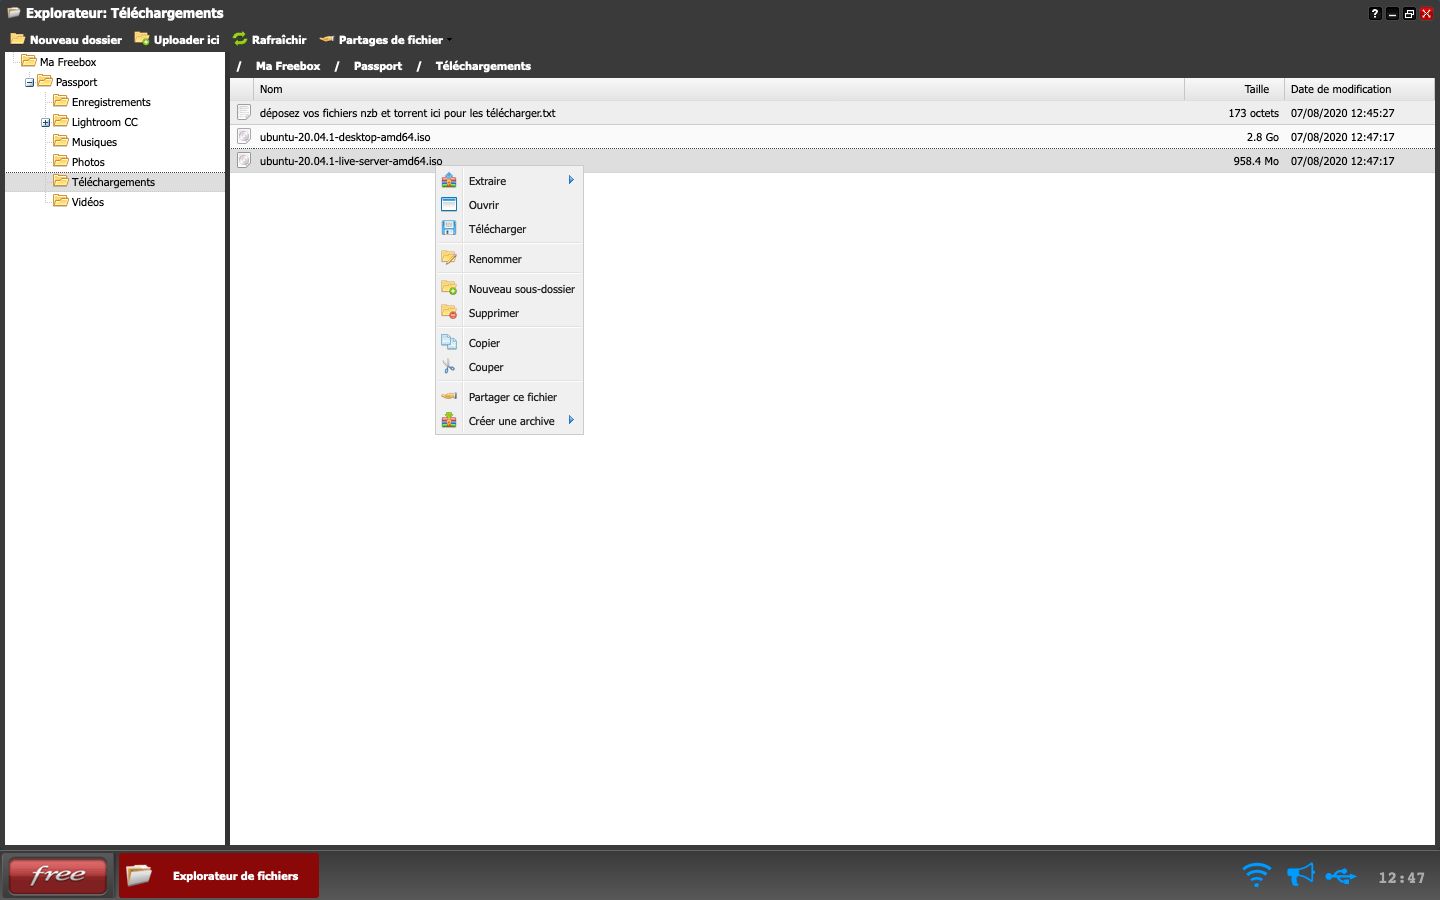1440x900 pixels.
Task: Click the Uploader ici toolbar button
Action: coord(177,40)
